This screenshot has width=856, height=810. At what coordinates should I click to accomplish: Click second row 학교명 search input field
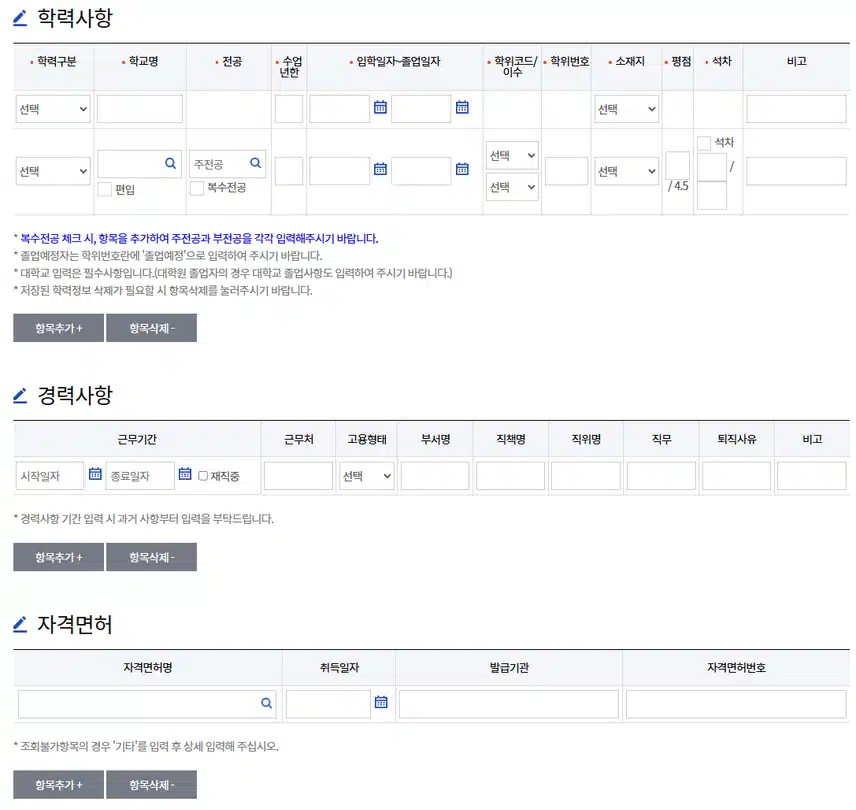coord(139,164)
